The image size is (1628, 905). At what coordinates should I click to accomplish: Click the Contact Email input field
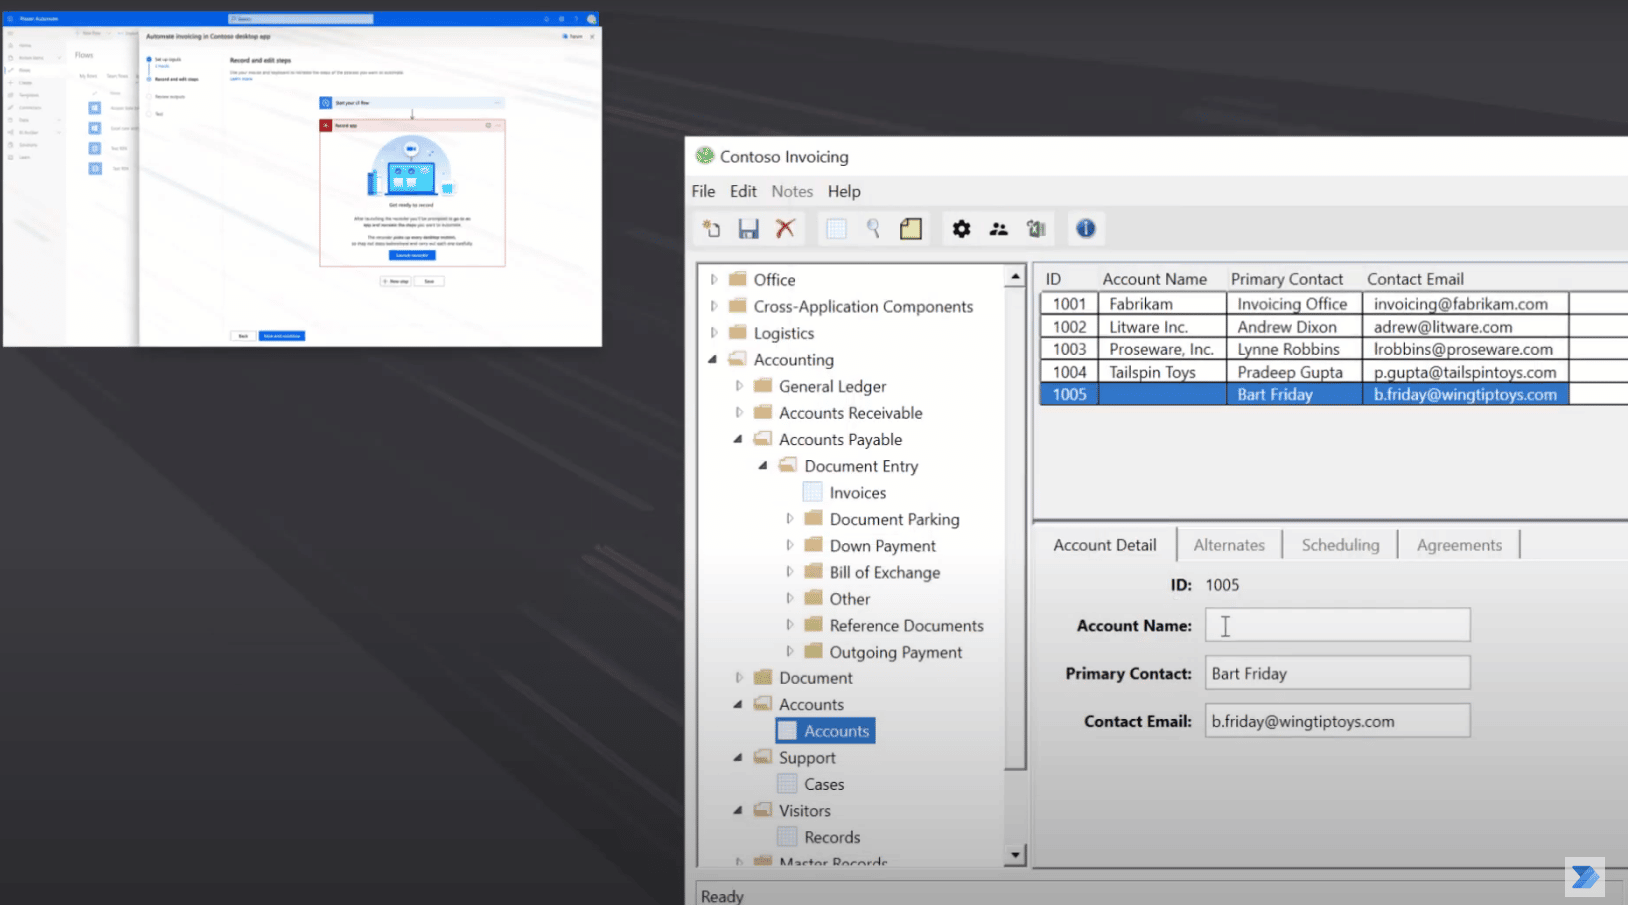pyautogui.click(x=1337, y=721)
